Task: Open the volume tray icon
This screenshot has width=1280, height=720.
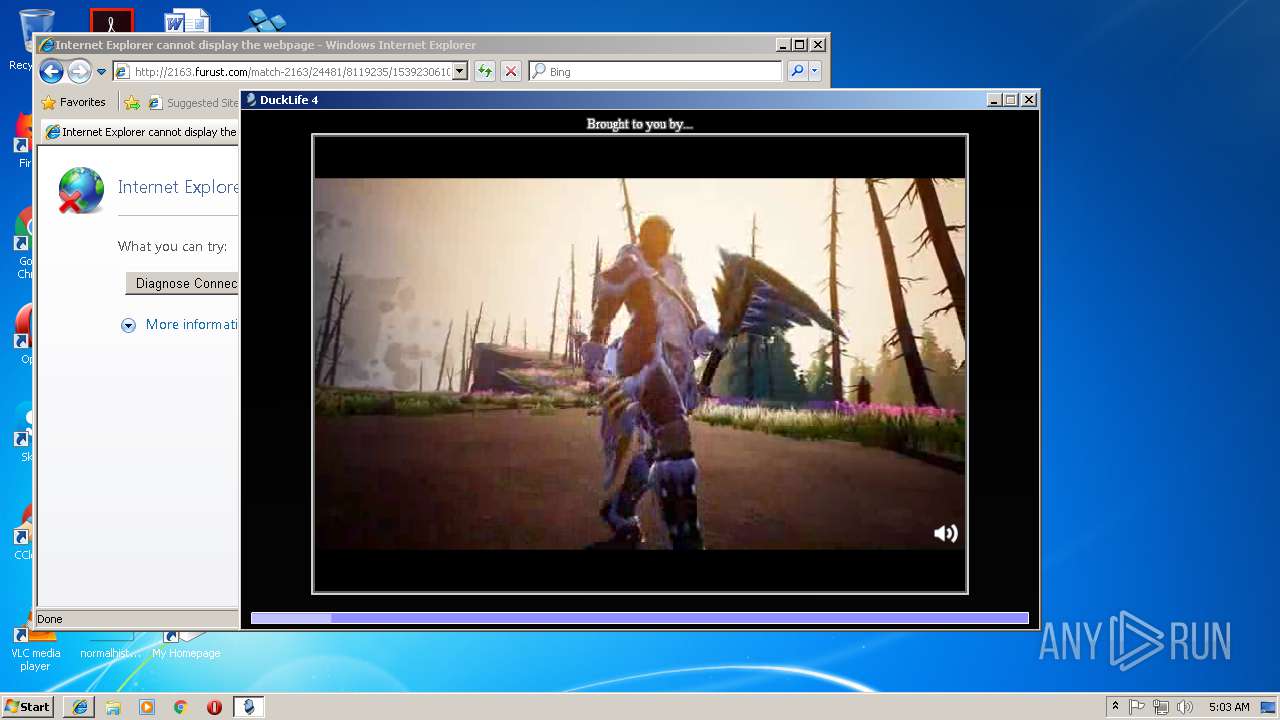Action: [x=1185, y=707]
